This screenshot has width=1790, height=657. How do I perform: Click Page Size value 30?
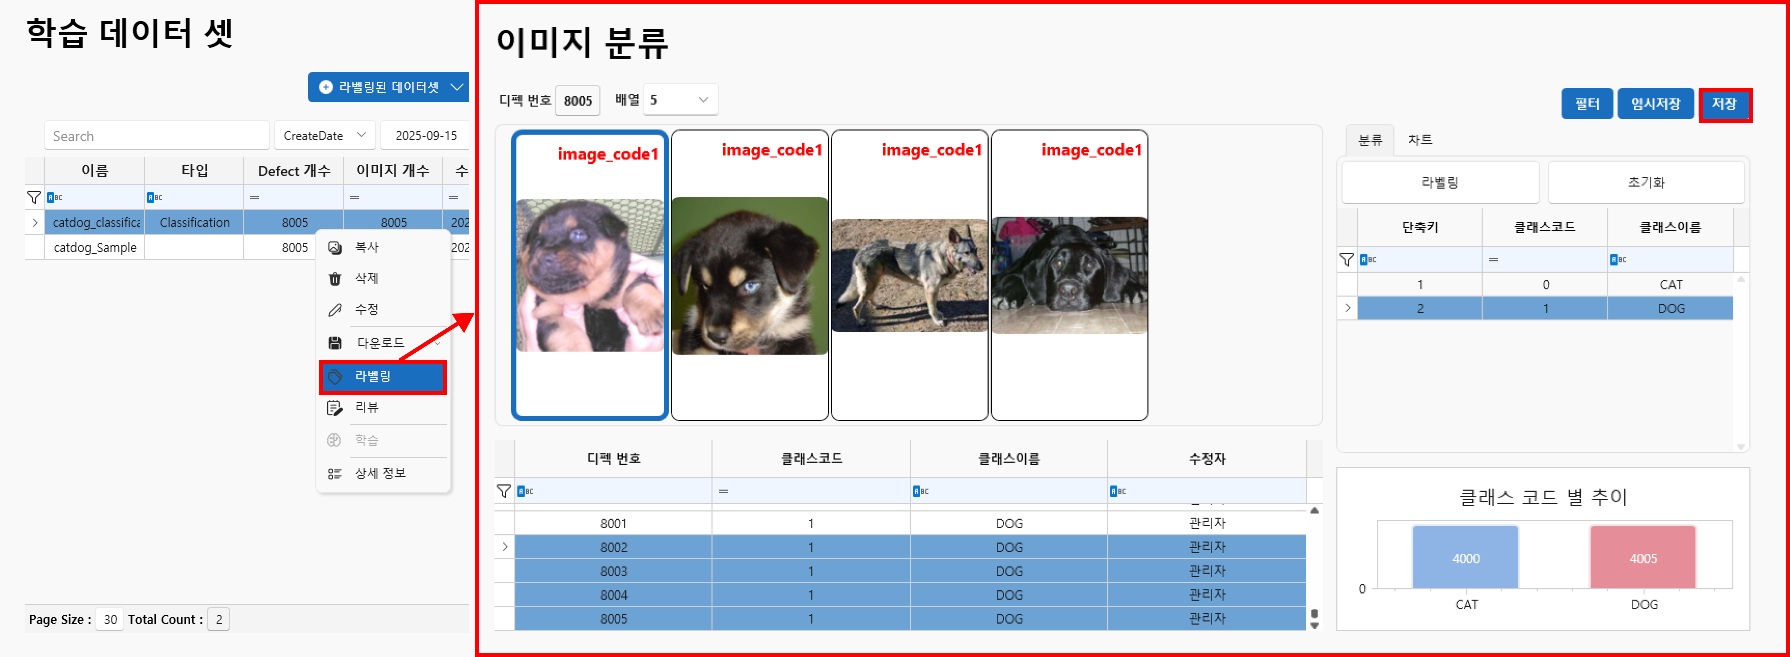110,620
